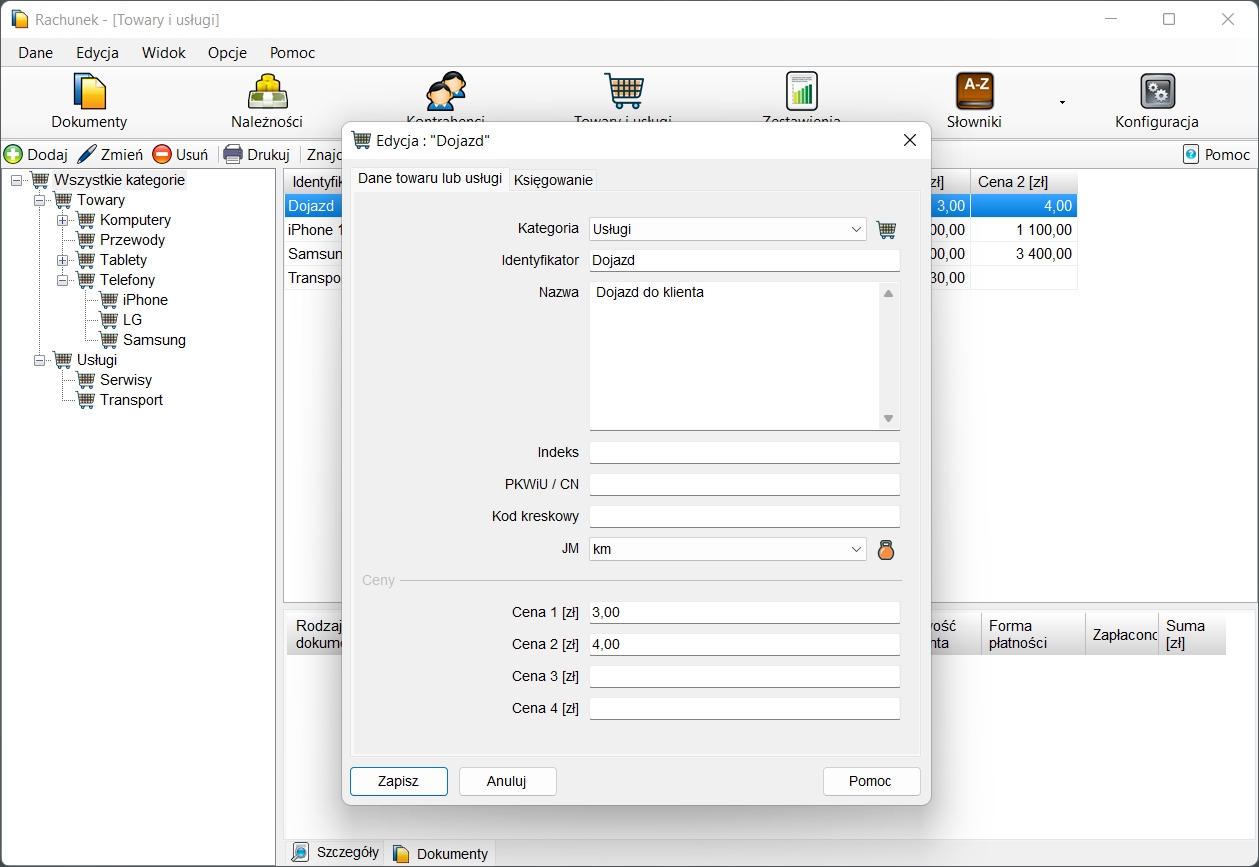The height and width of the screenshot is (867, 1259).
Task: Select Samsung category in the tree
Action: point(154,340)
